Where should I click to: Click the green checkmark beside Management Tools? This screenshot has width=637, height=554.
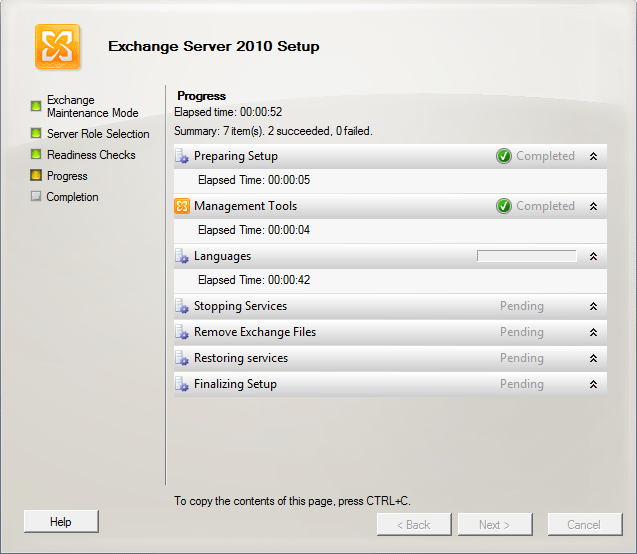(504, 206)
